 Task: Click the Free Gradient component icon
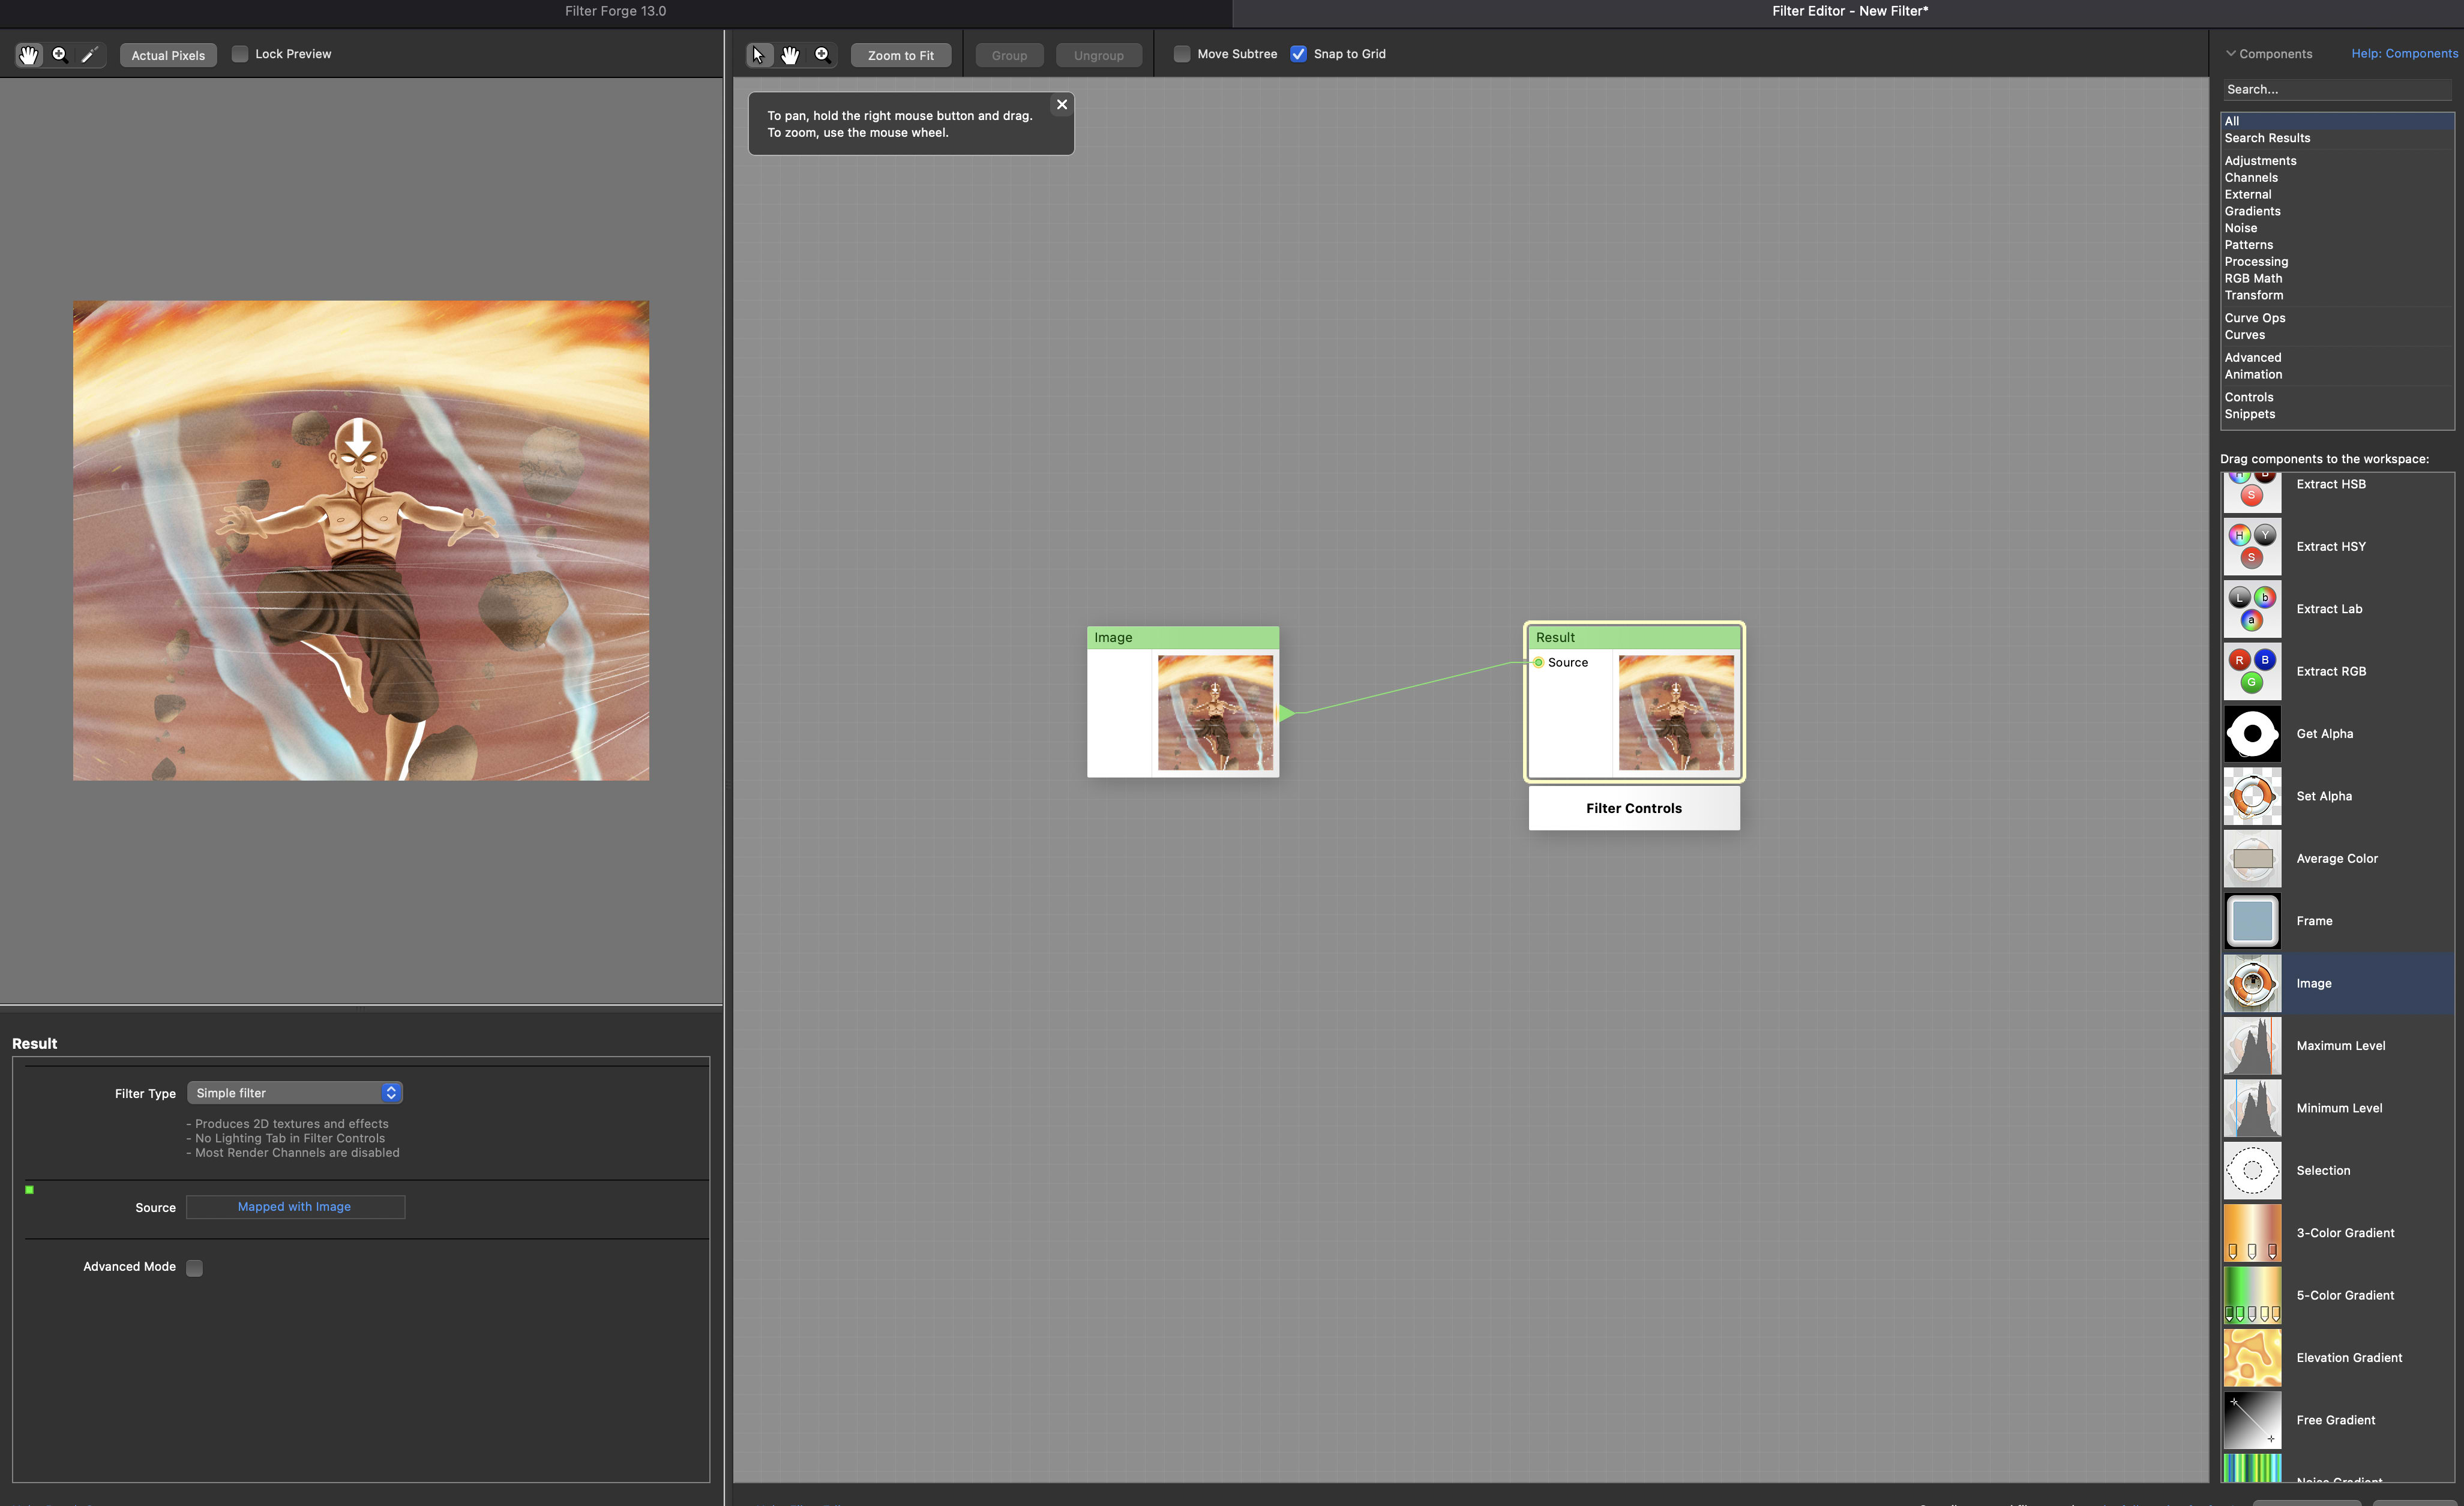(x=2252, y=1420)
